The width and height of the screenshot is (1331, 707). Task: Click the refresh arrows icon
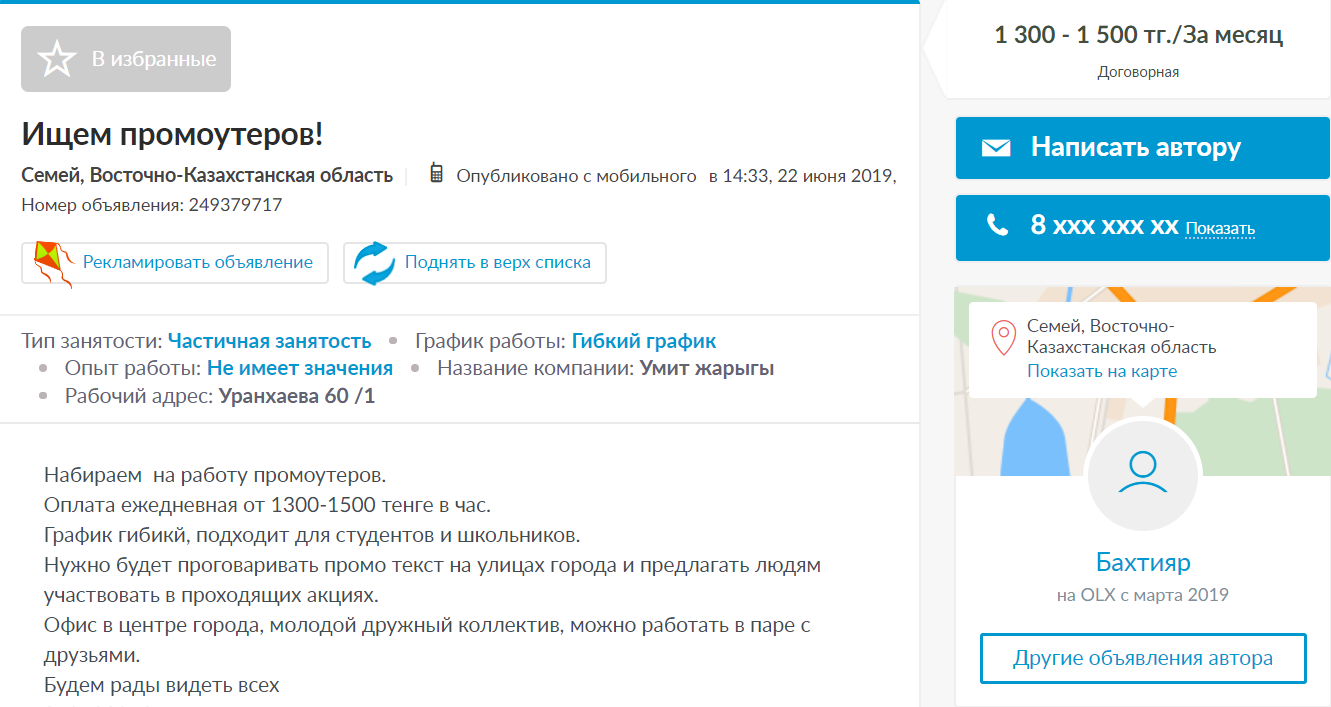click(376, 263)
